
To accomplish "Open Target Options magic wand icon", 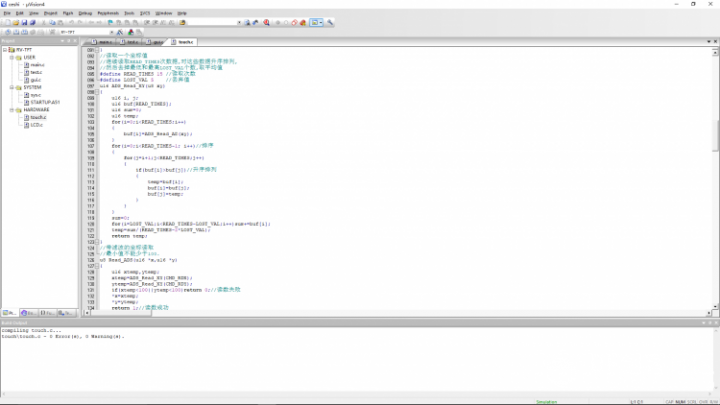I will coord(119,32).
